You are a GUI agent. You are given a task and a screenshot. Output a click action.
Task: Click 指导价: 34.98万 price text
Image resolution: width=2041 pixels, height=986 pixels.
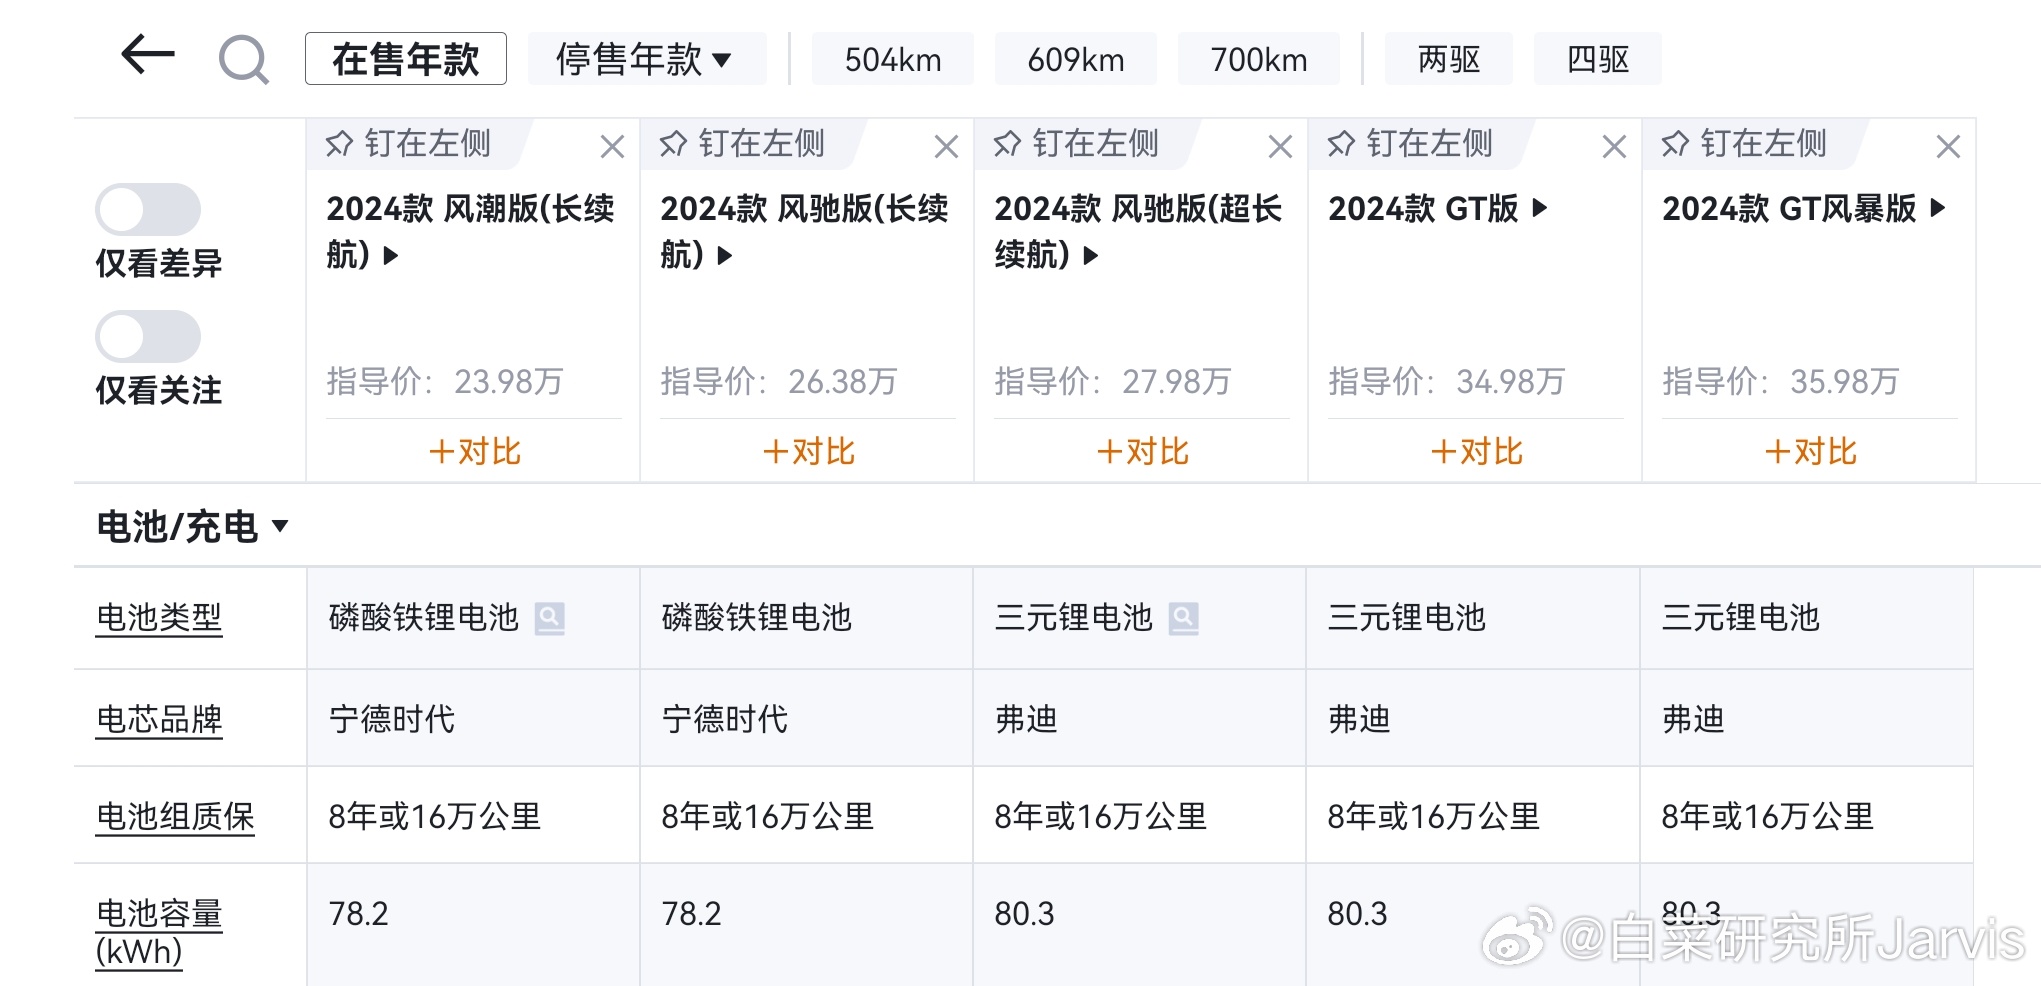[1447, 381]
